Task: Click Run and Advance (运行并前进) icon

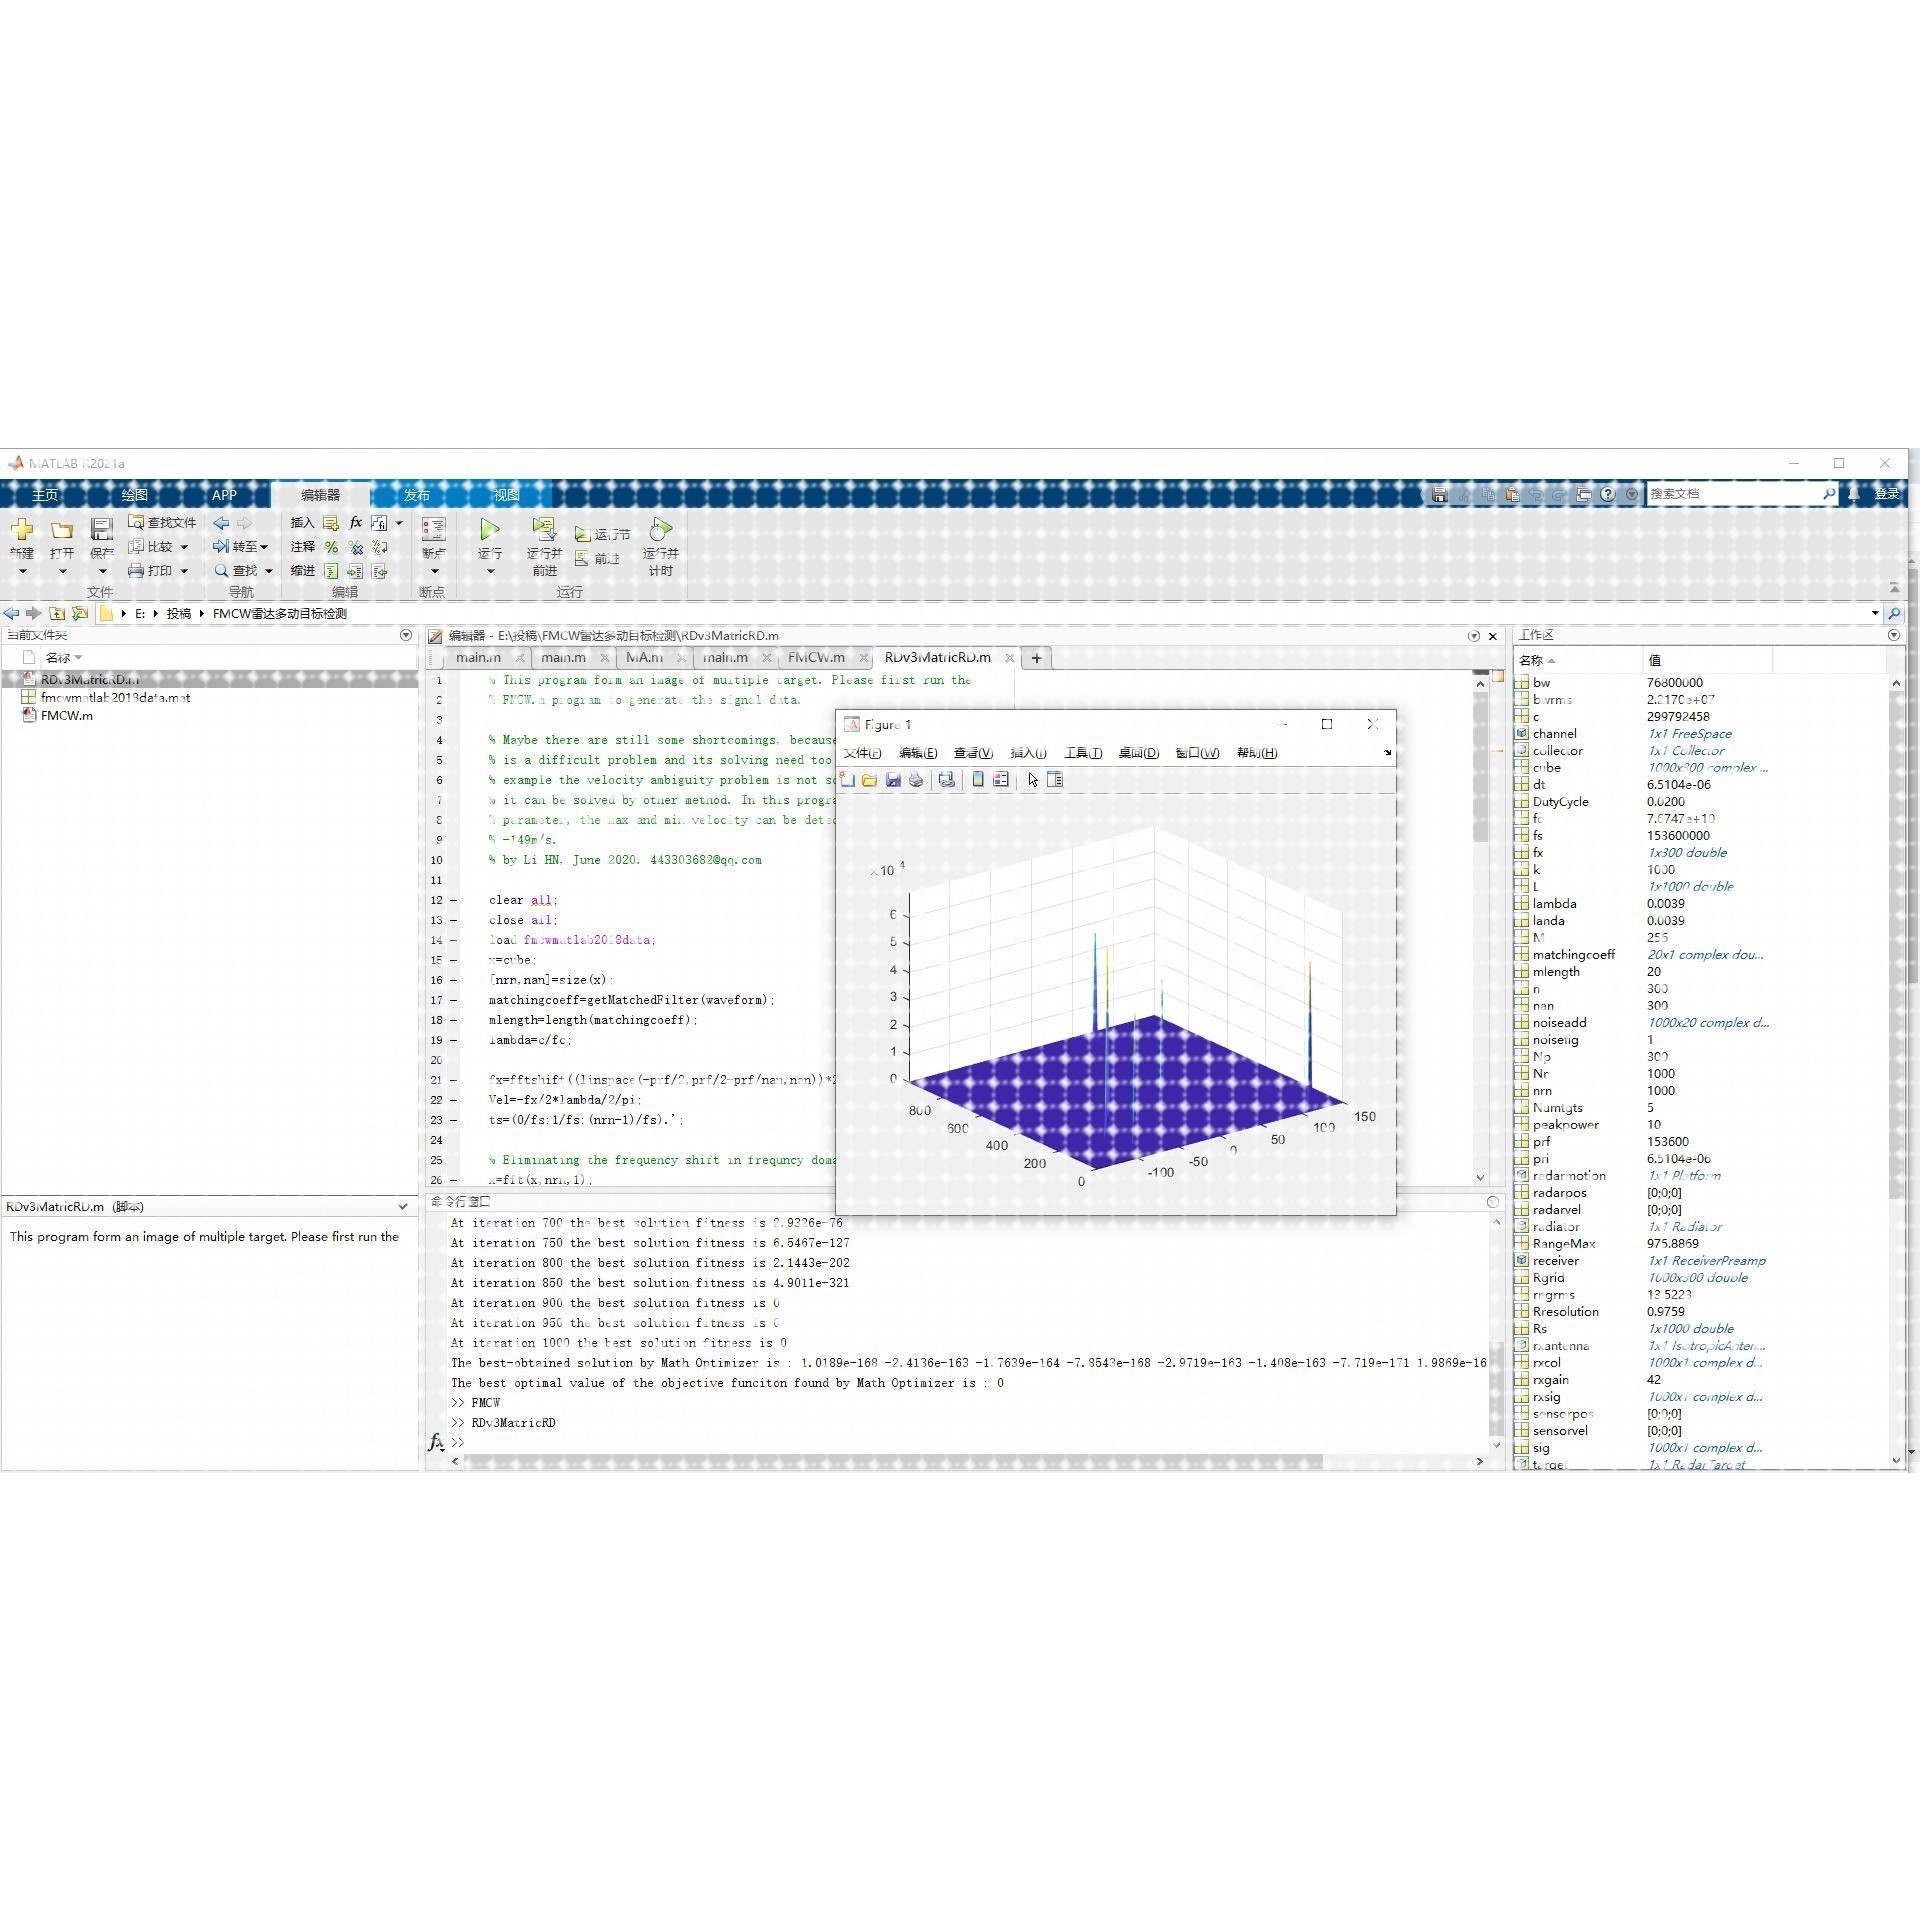Action: [x=544, y=530]
